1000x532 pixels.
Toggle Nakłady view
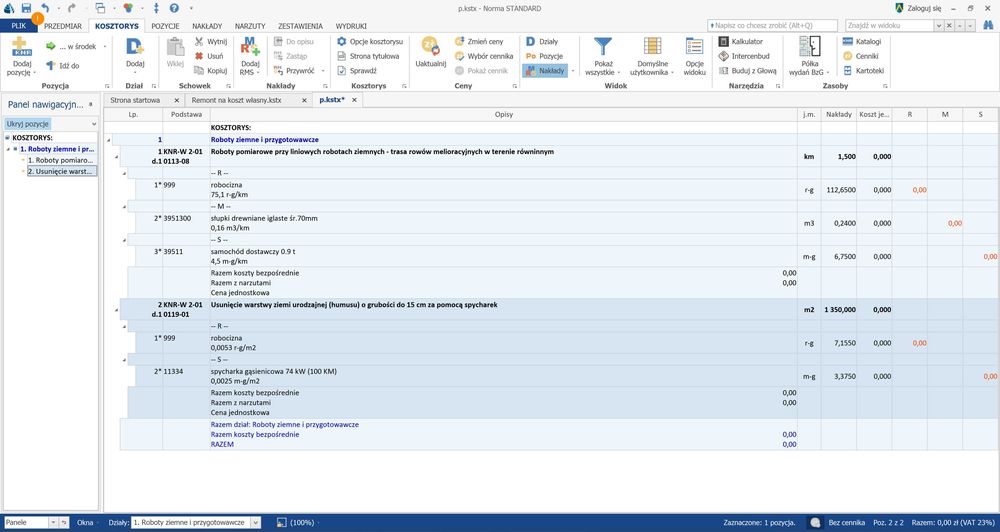[545, 71]
